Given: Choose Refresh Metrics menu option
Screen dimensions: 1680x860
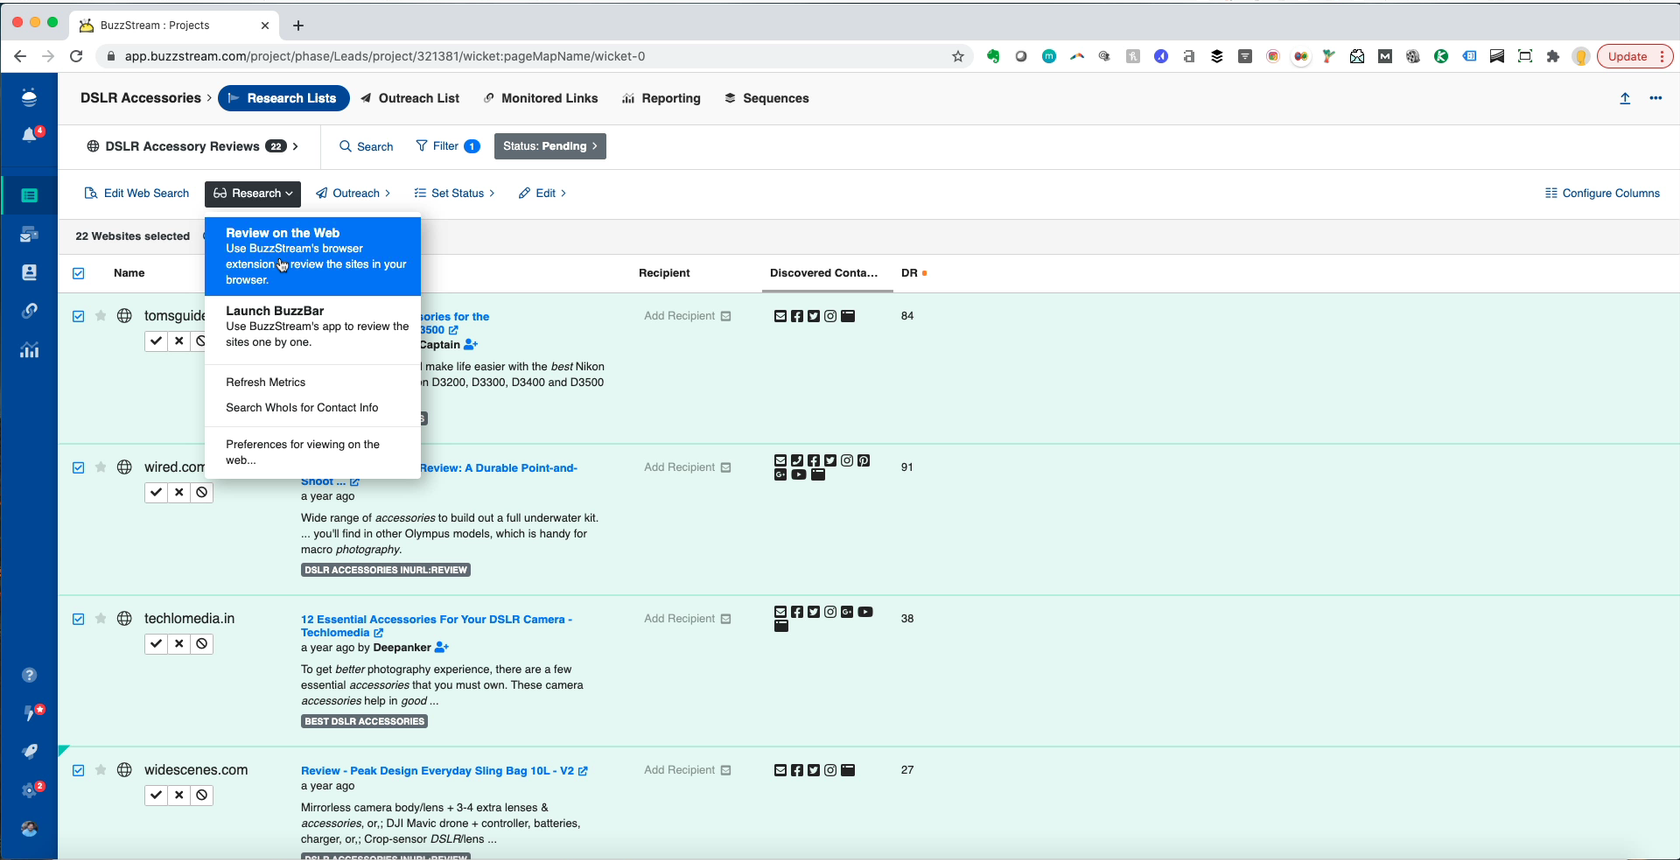Looking at the screenshot, I should point(266,382).
